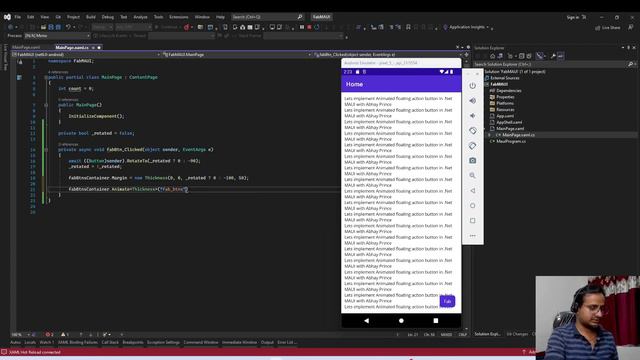Viewport: 640px width, 360px height.
Task: Select External Sources in Solution Explorer
Action: click(505, 78)
